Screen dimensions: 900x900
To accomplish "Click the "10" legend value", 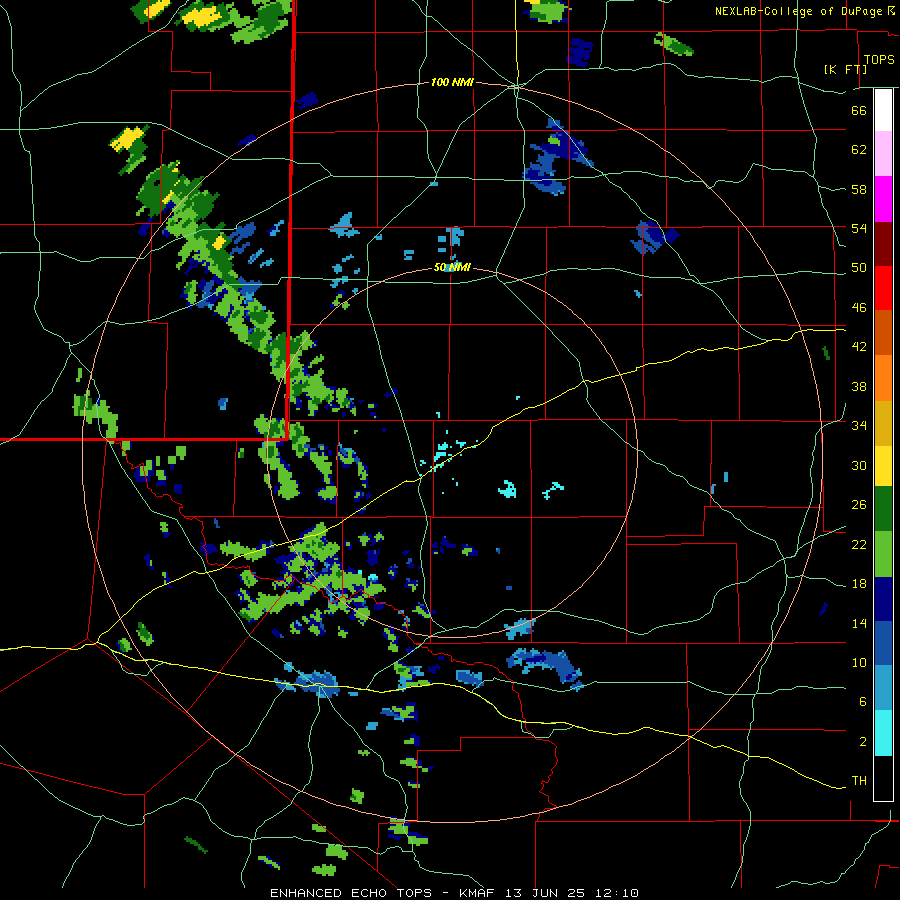I will click(859, 663).
